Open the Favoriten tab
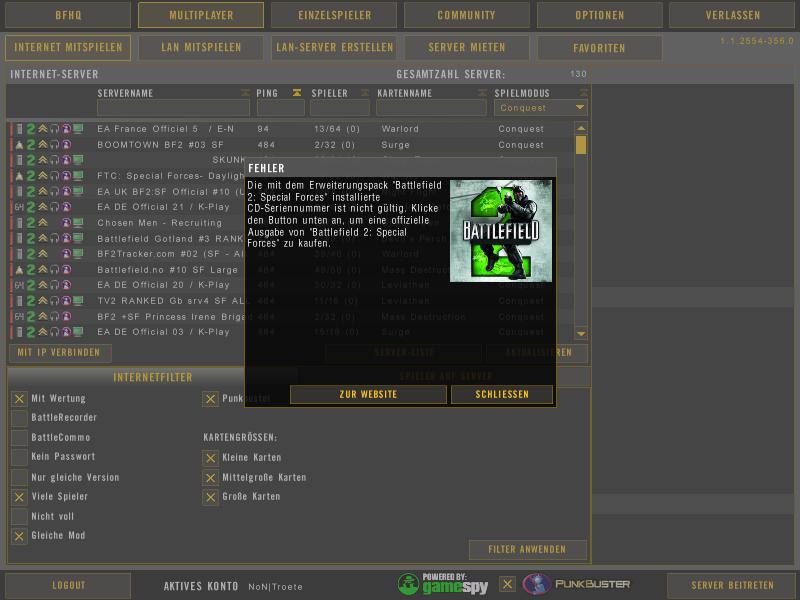800x600 pixels. [x=599, y=48]
